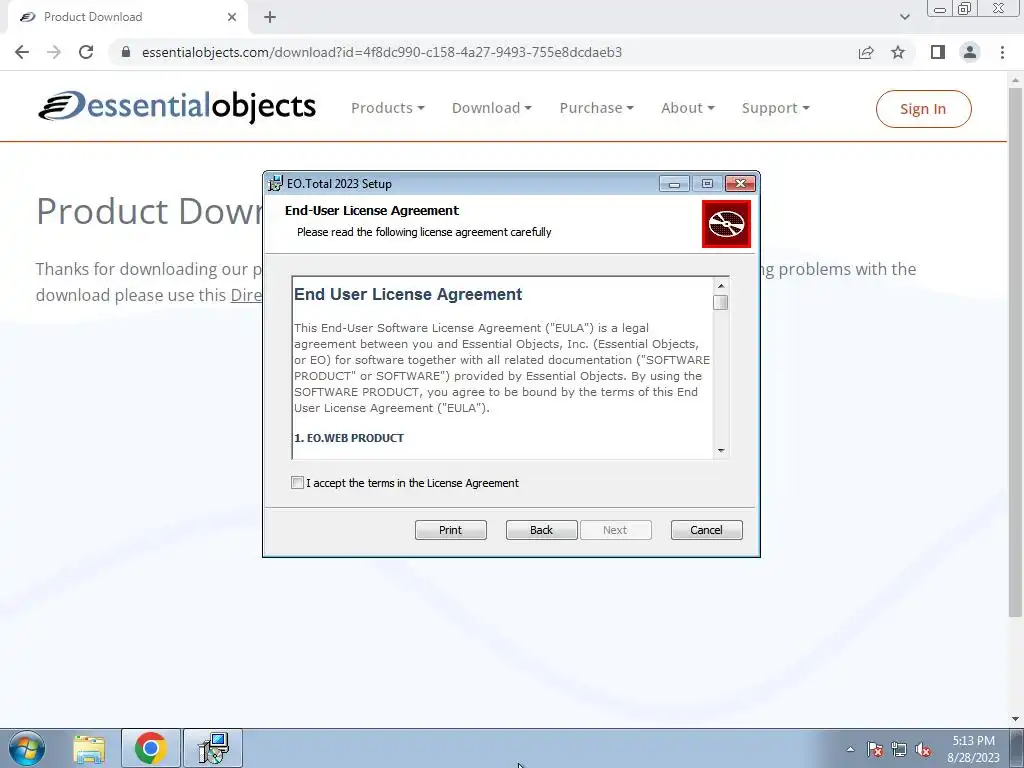1024x768 pixels.
Task: Open File Explorer from the taskbar
Action: point(89,748)
